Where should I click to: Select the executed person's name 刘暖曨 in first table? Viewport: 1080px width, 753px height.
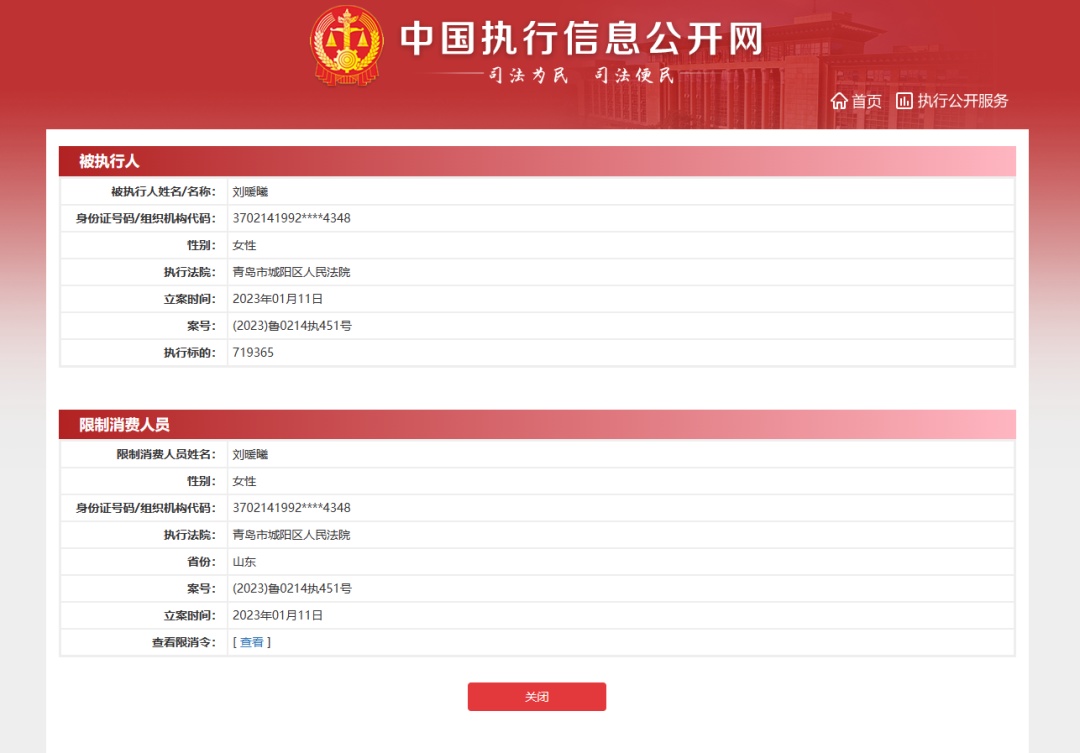(x=250, y=192)
